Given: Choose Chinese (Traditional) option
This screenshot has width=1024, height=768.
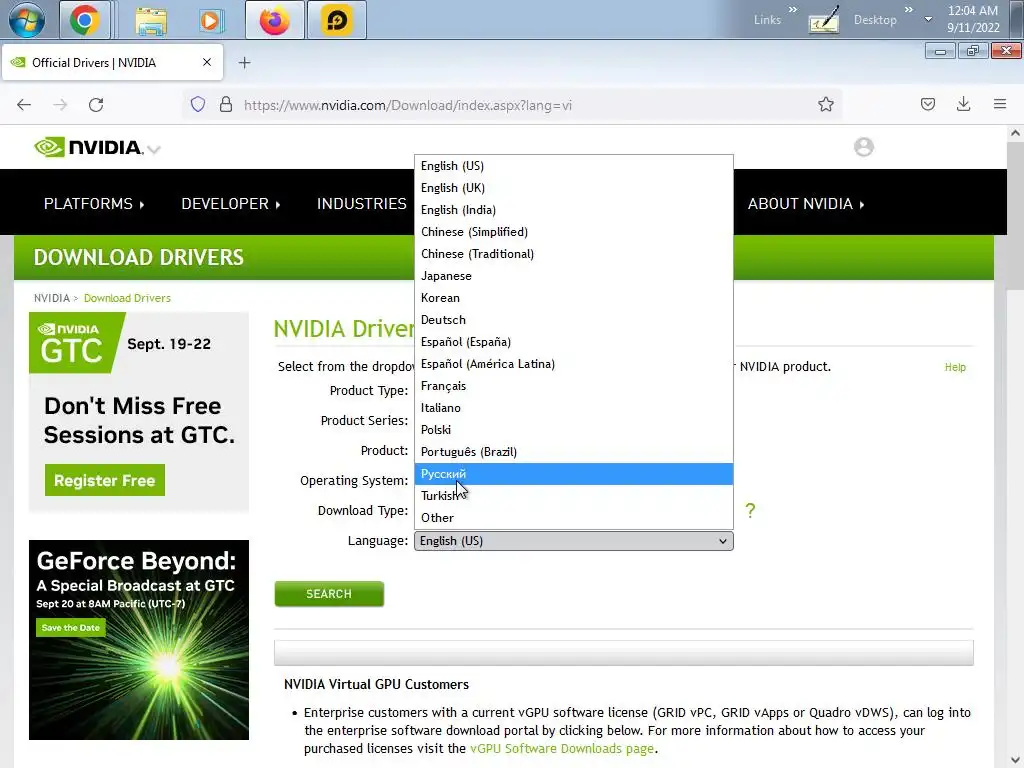Looking at the screenshot, I should click(573, 254).
